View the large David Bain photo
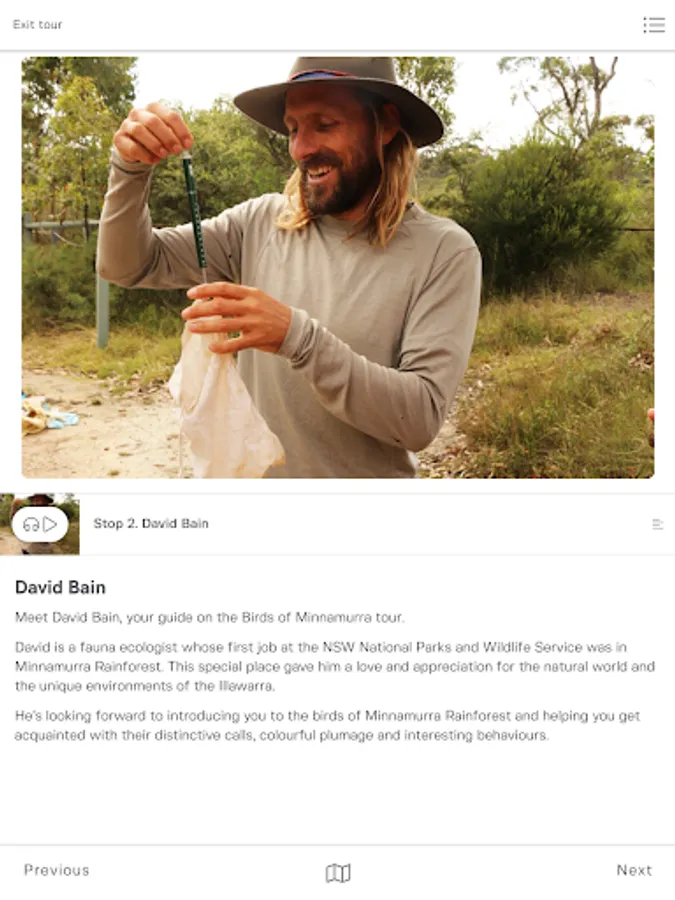Viewport: 675px width, 900px height. click(338, 267)
